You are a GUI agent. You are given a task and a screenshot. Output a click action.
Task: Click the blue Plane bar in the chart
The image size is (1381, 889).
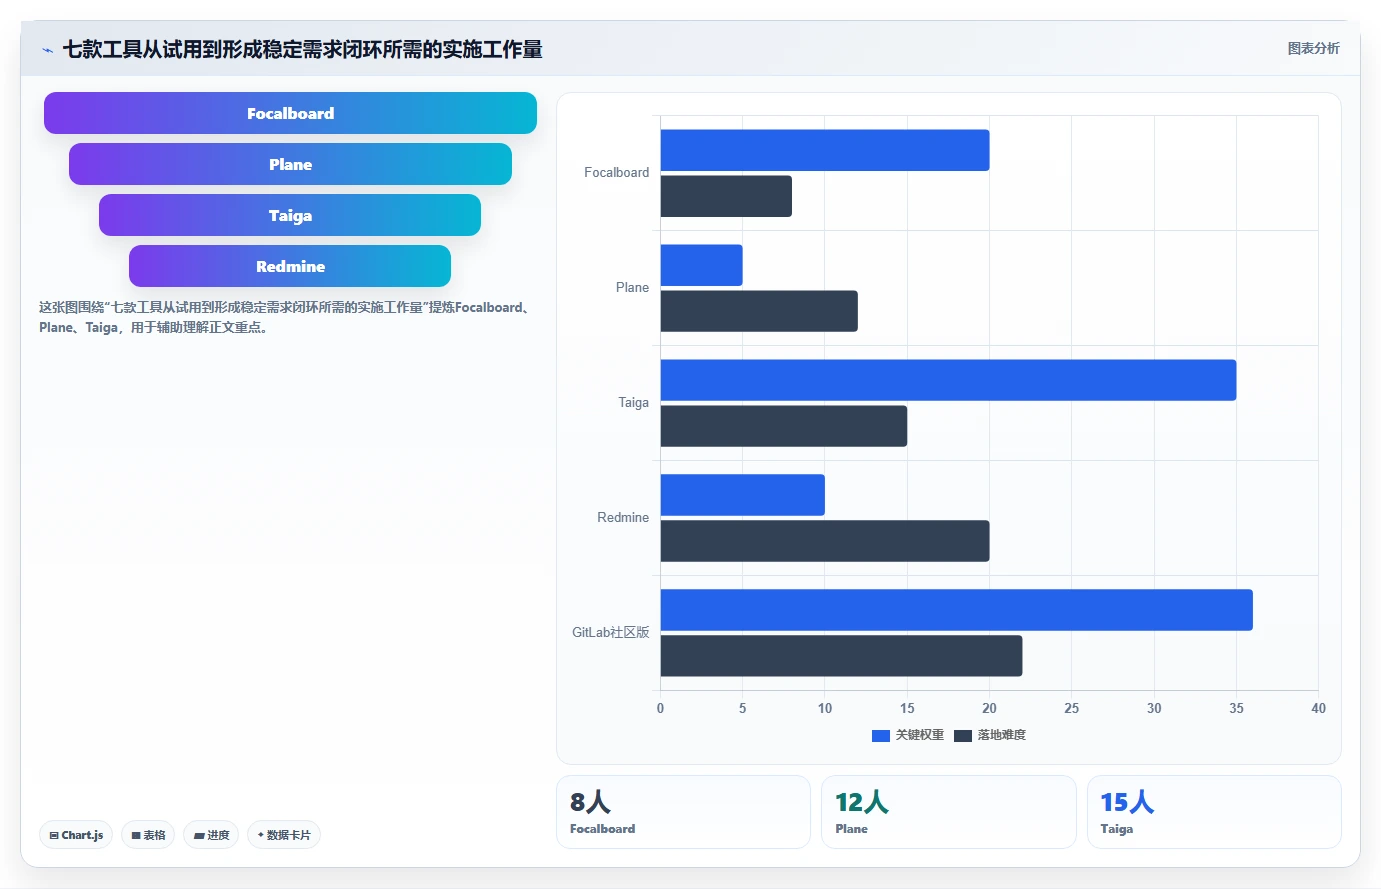[702, 265]
